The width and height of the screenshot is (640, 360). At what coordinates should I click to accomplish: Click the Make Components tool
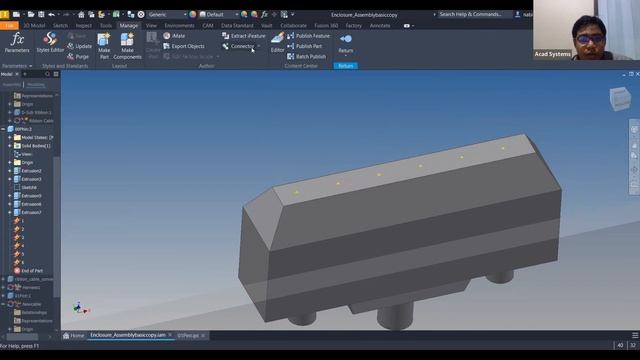point(127,46)
